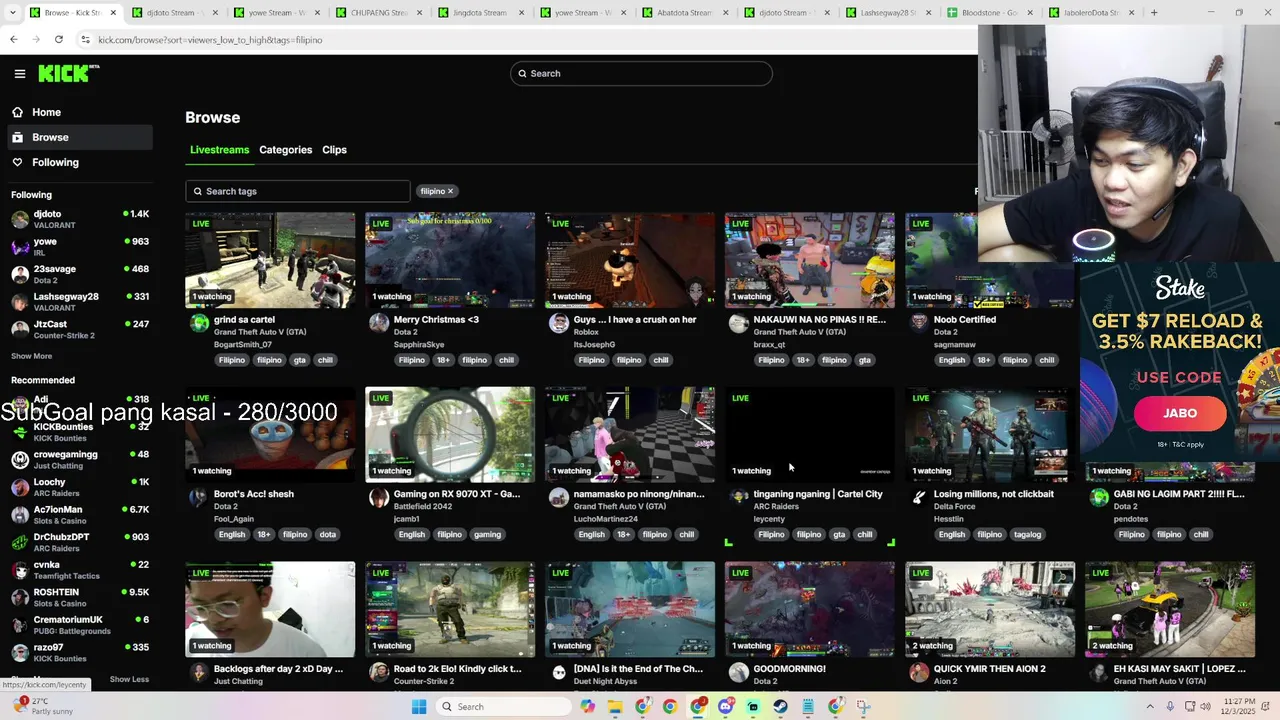Screen dimensions: 1280x720
Task: Open the ROSHTEIN recommended channel
Action: (78, 597)
